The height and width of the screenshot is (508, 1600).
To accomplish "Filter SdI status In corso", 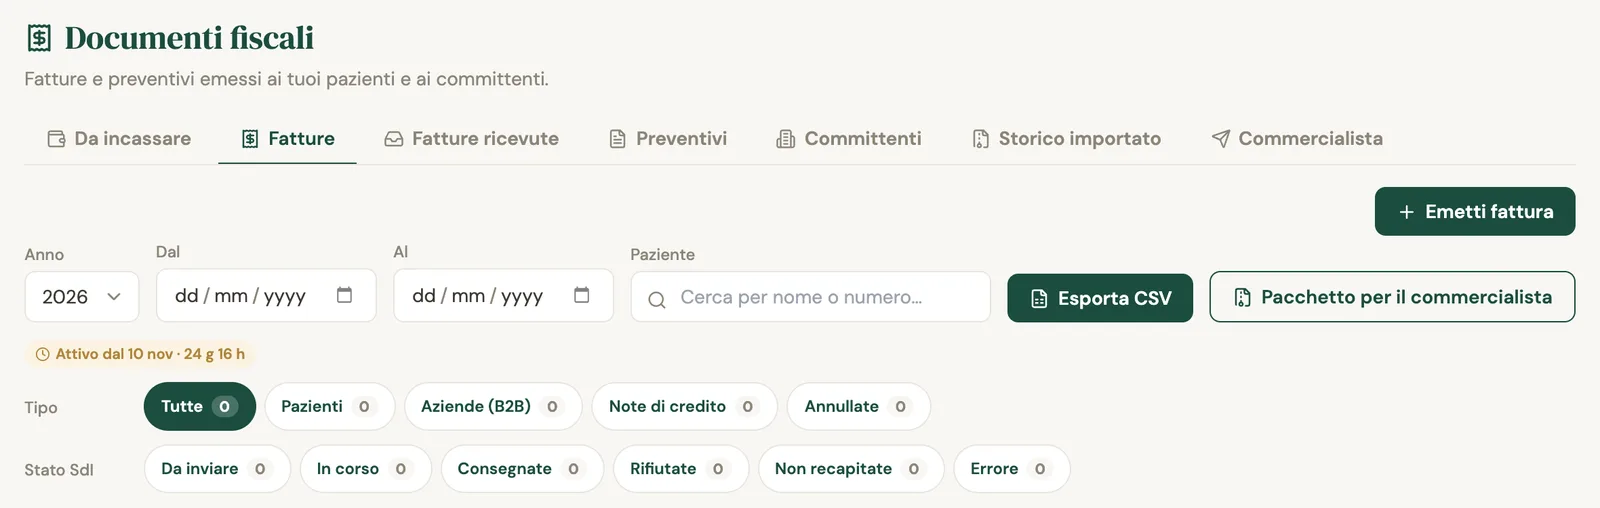I will pyautogui.click(x=365, y=469).
